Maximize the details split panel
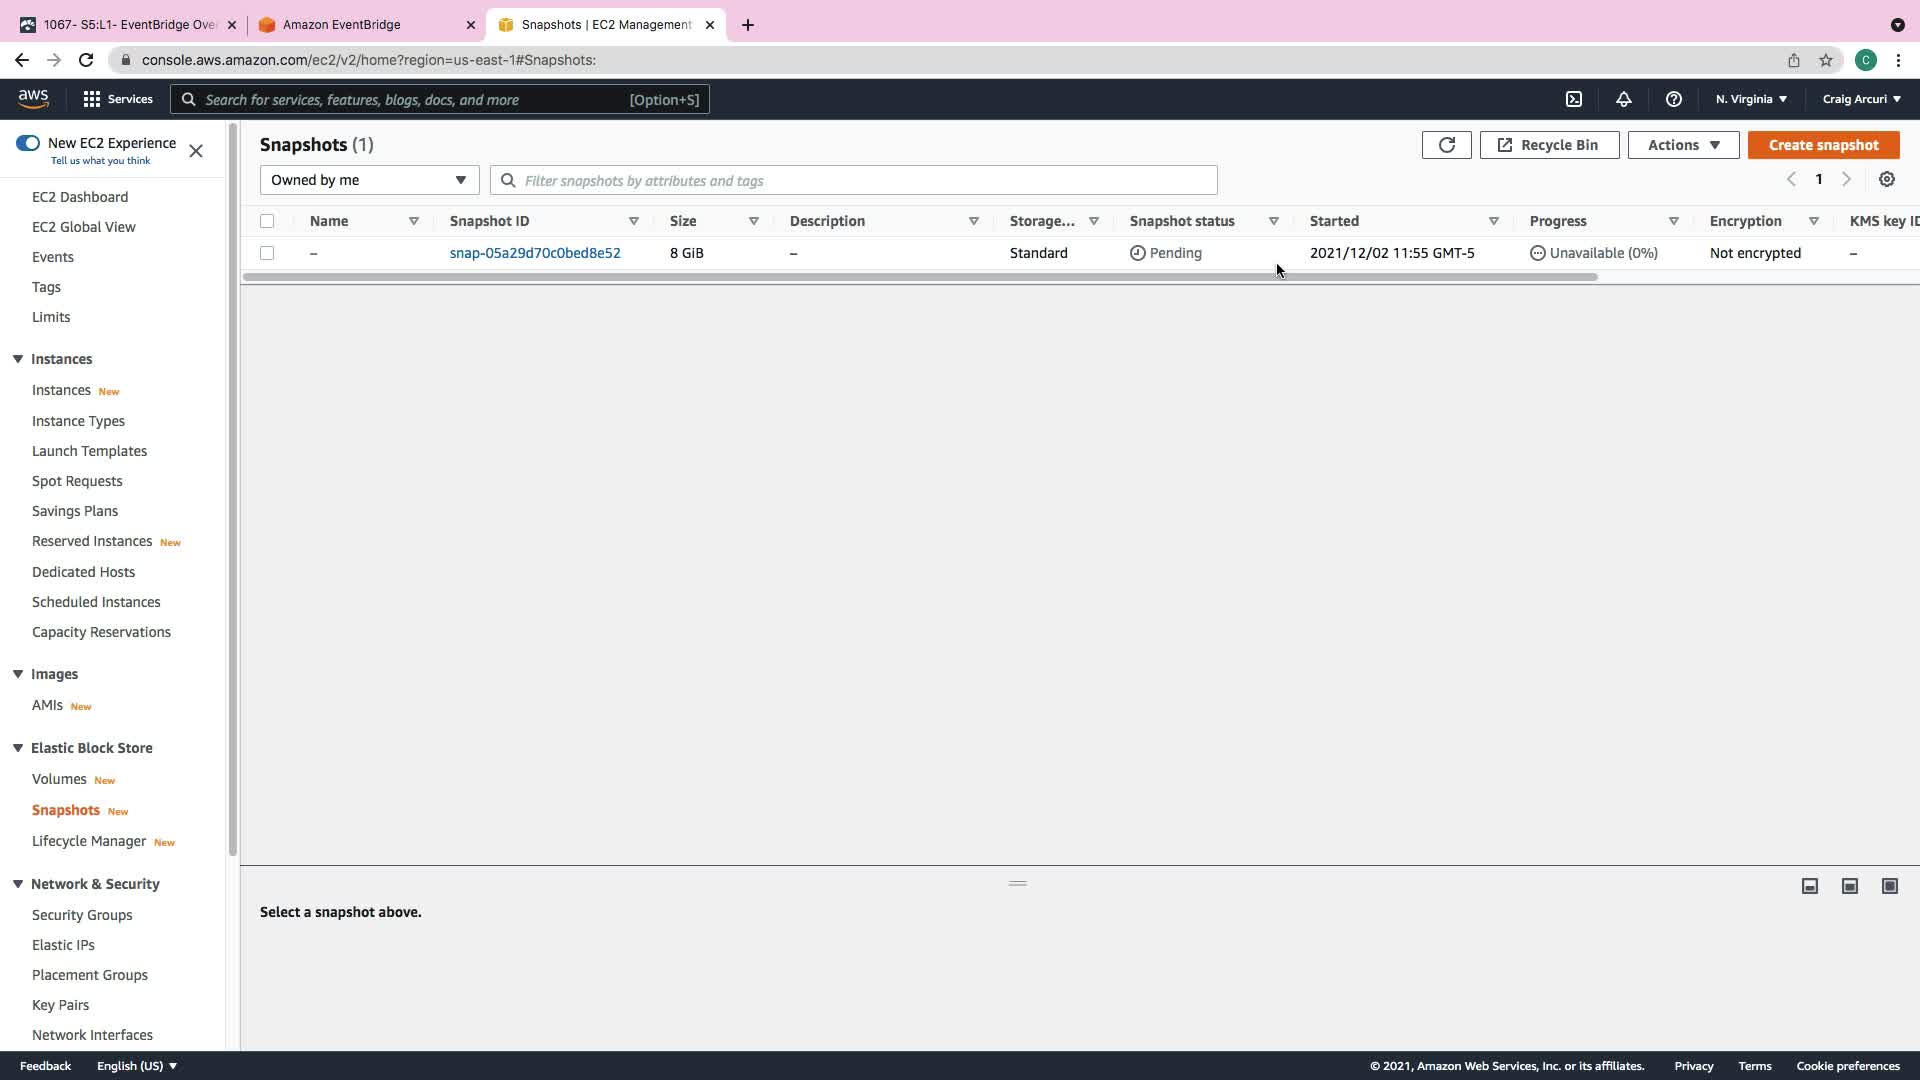Screen dimensions: 1920x1080 pyautogui.click(x=1890, y=886)
